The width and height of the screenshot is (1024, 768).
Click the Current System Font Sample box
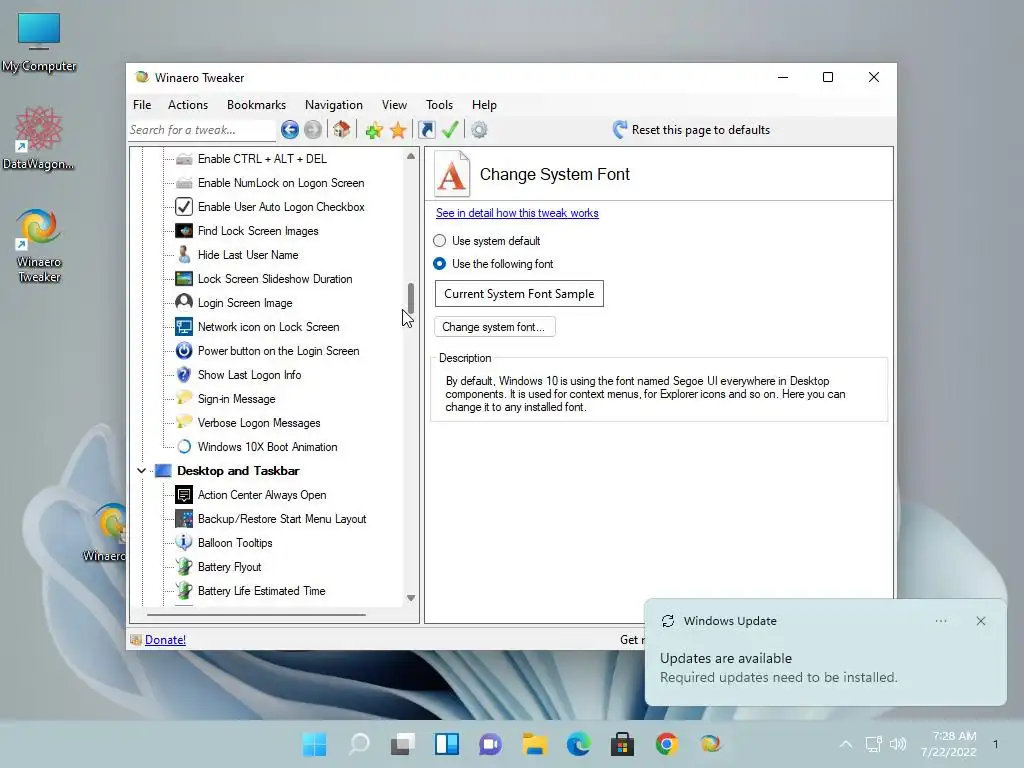point(519,294)
